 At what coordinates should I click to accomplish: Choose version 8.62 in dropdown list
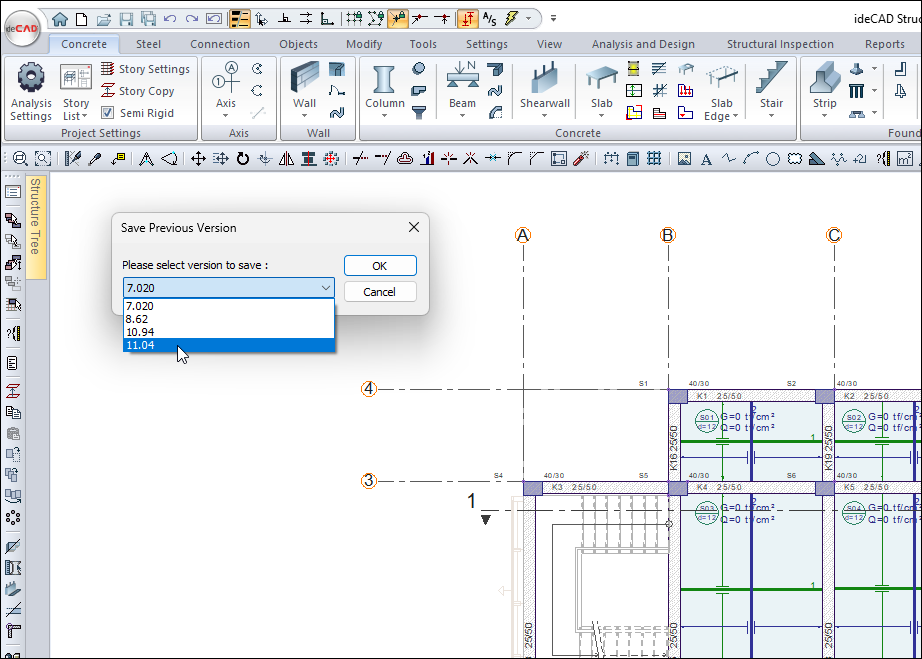coord(228,319)
